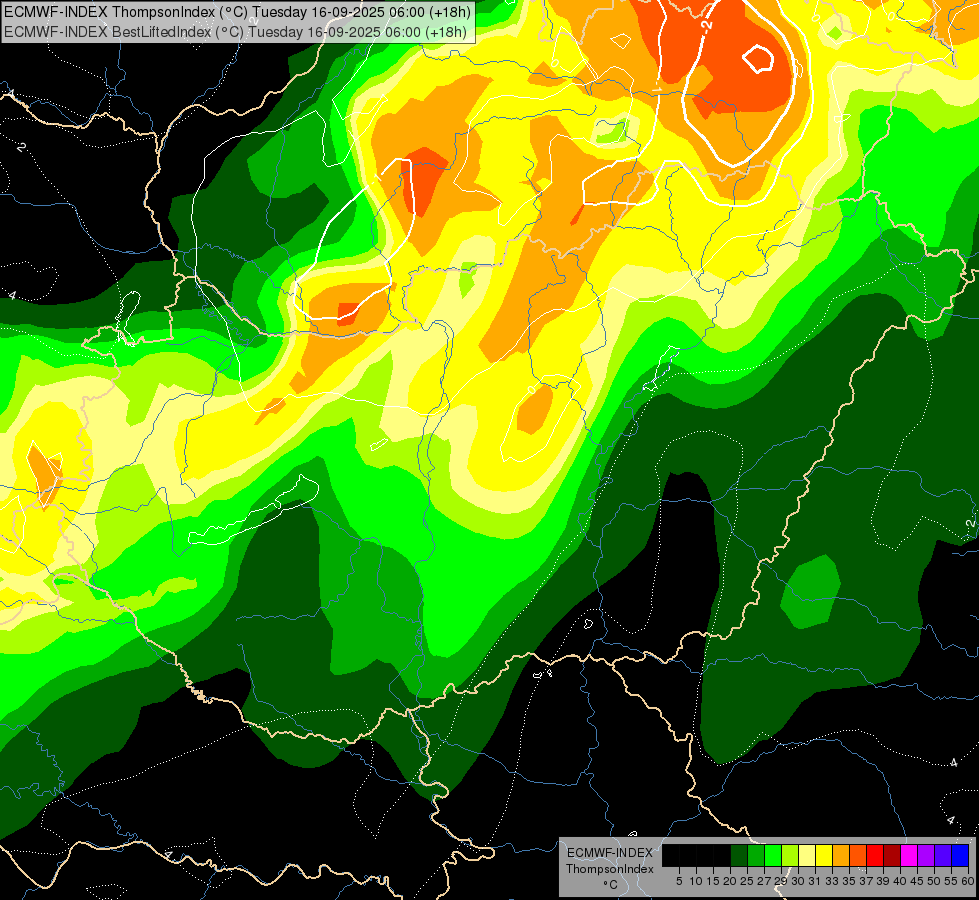Screen dimensions: 979x900
Task: Click legend scale value 5
Action: [679, 881]
